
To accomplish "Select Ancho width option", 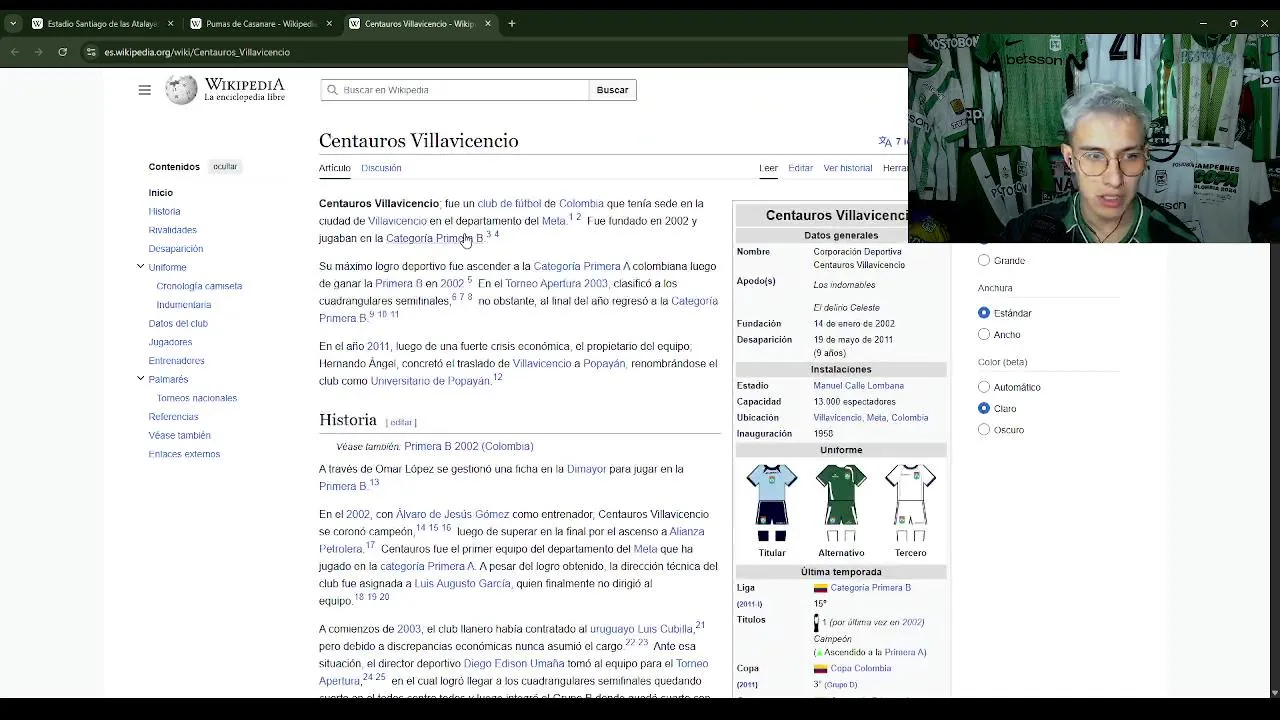I will click(984, 334).
